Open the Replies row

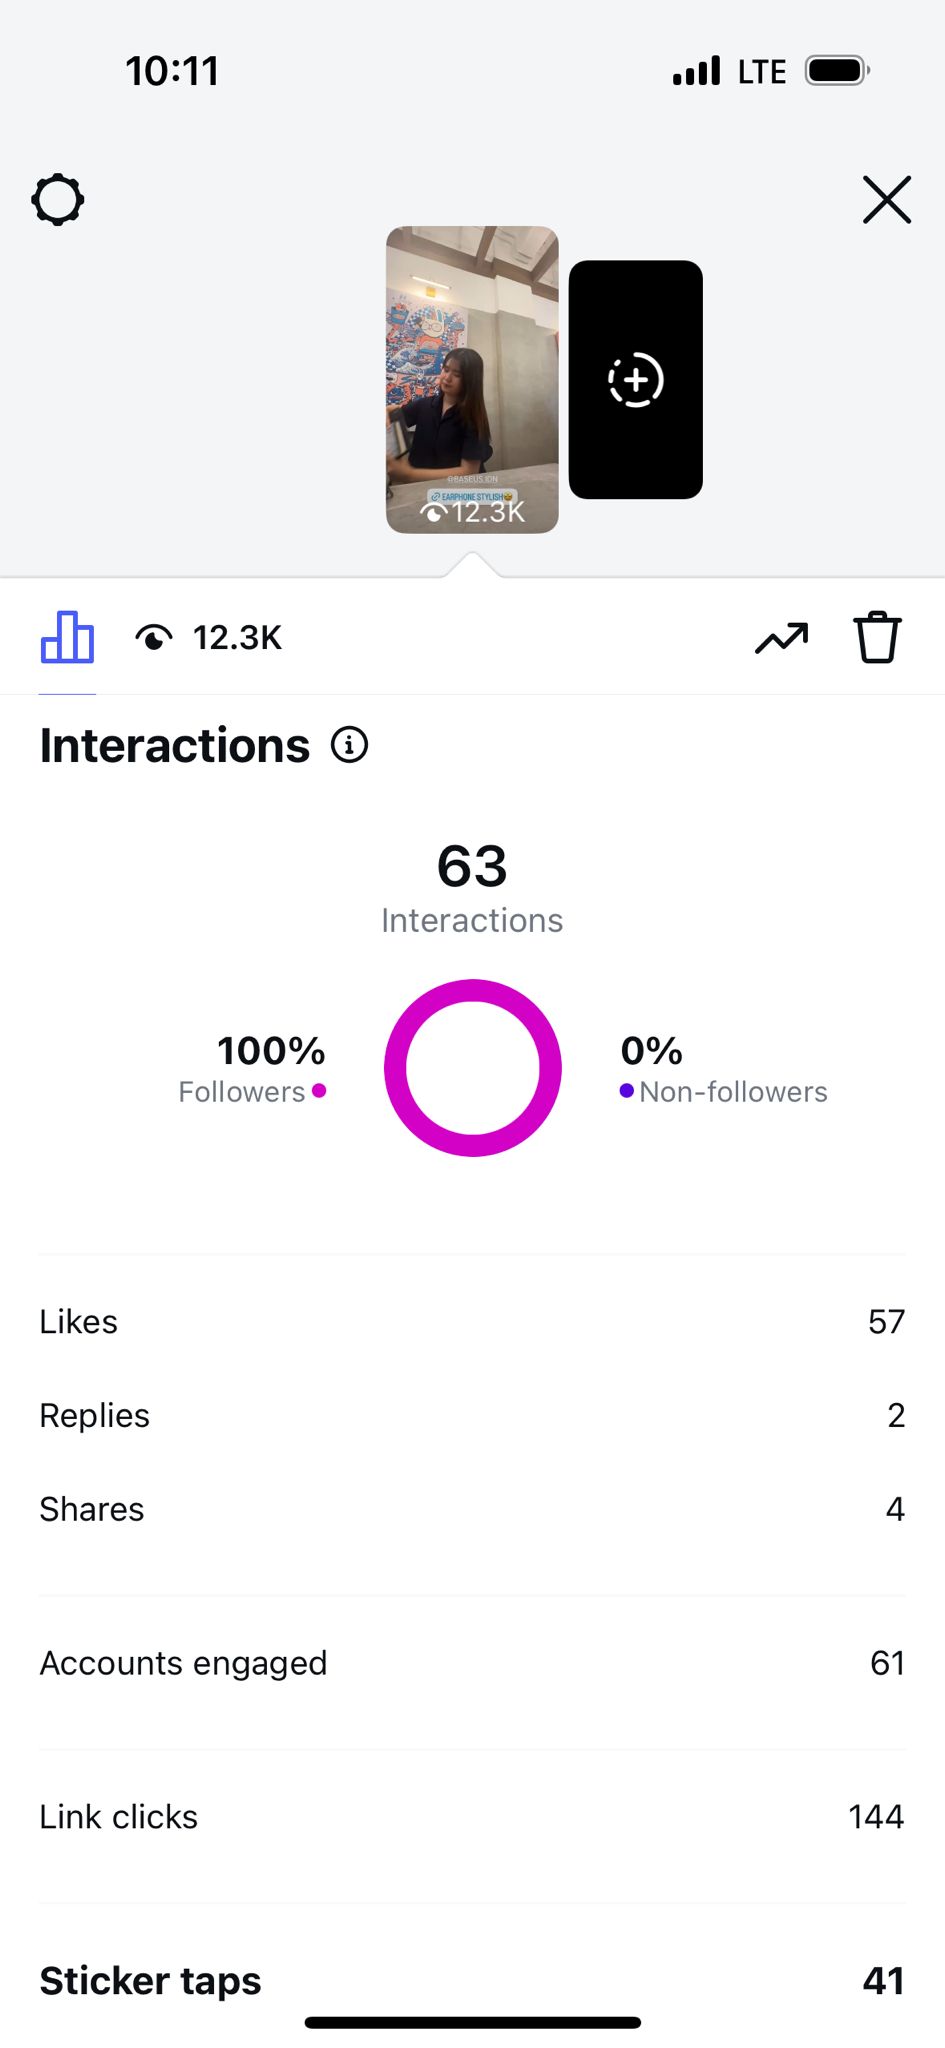click(472, 1416)
